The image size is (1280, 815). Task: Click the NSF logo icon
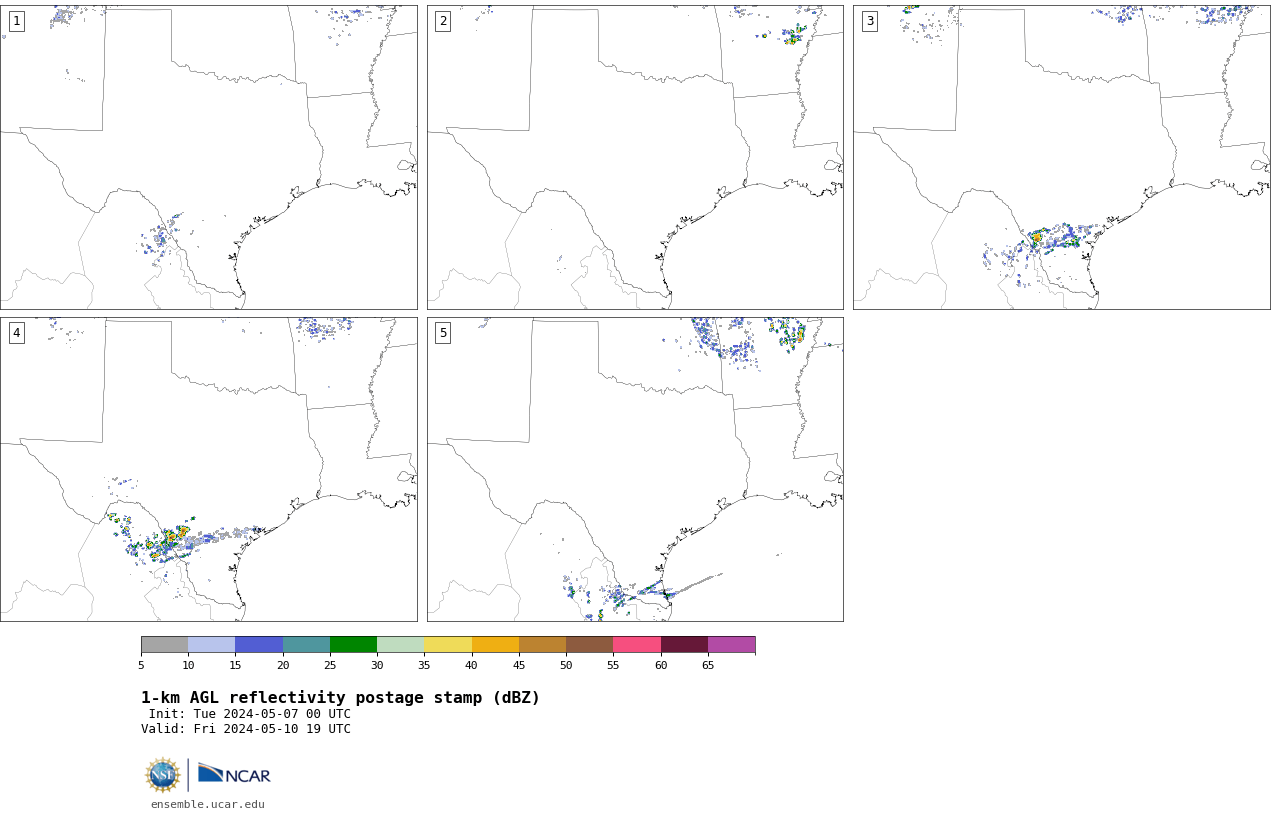point(163,775)
